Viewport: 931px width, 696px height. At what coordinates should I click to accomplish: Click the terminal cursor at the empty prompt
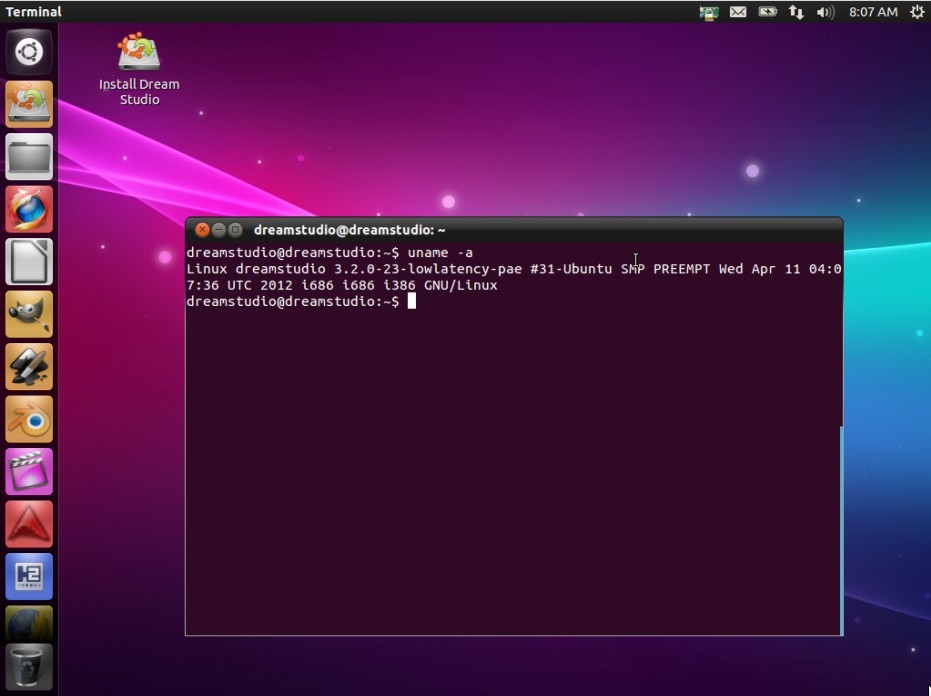click(411, 302)
